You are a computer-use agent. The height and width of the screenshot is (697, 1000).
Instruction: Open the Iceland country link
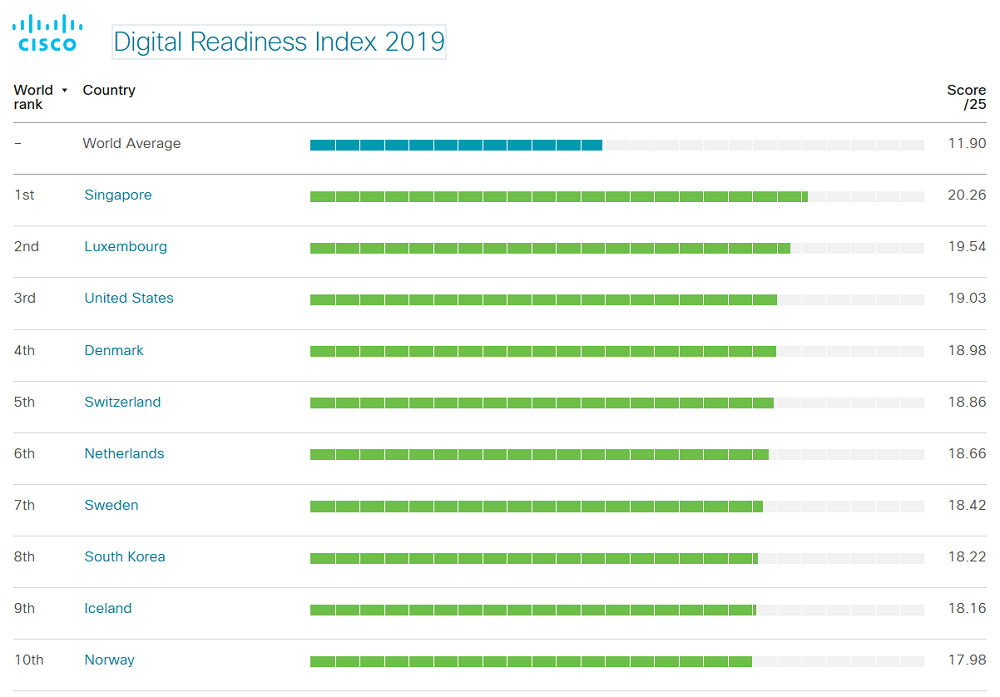(x=108, y=609)
